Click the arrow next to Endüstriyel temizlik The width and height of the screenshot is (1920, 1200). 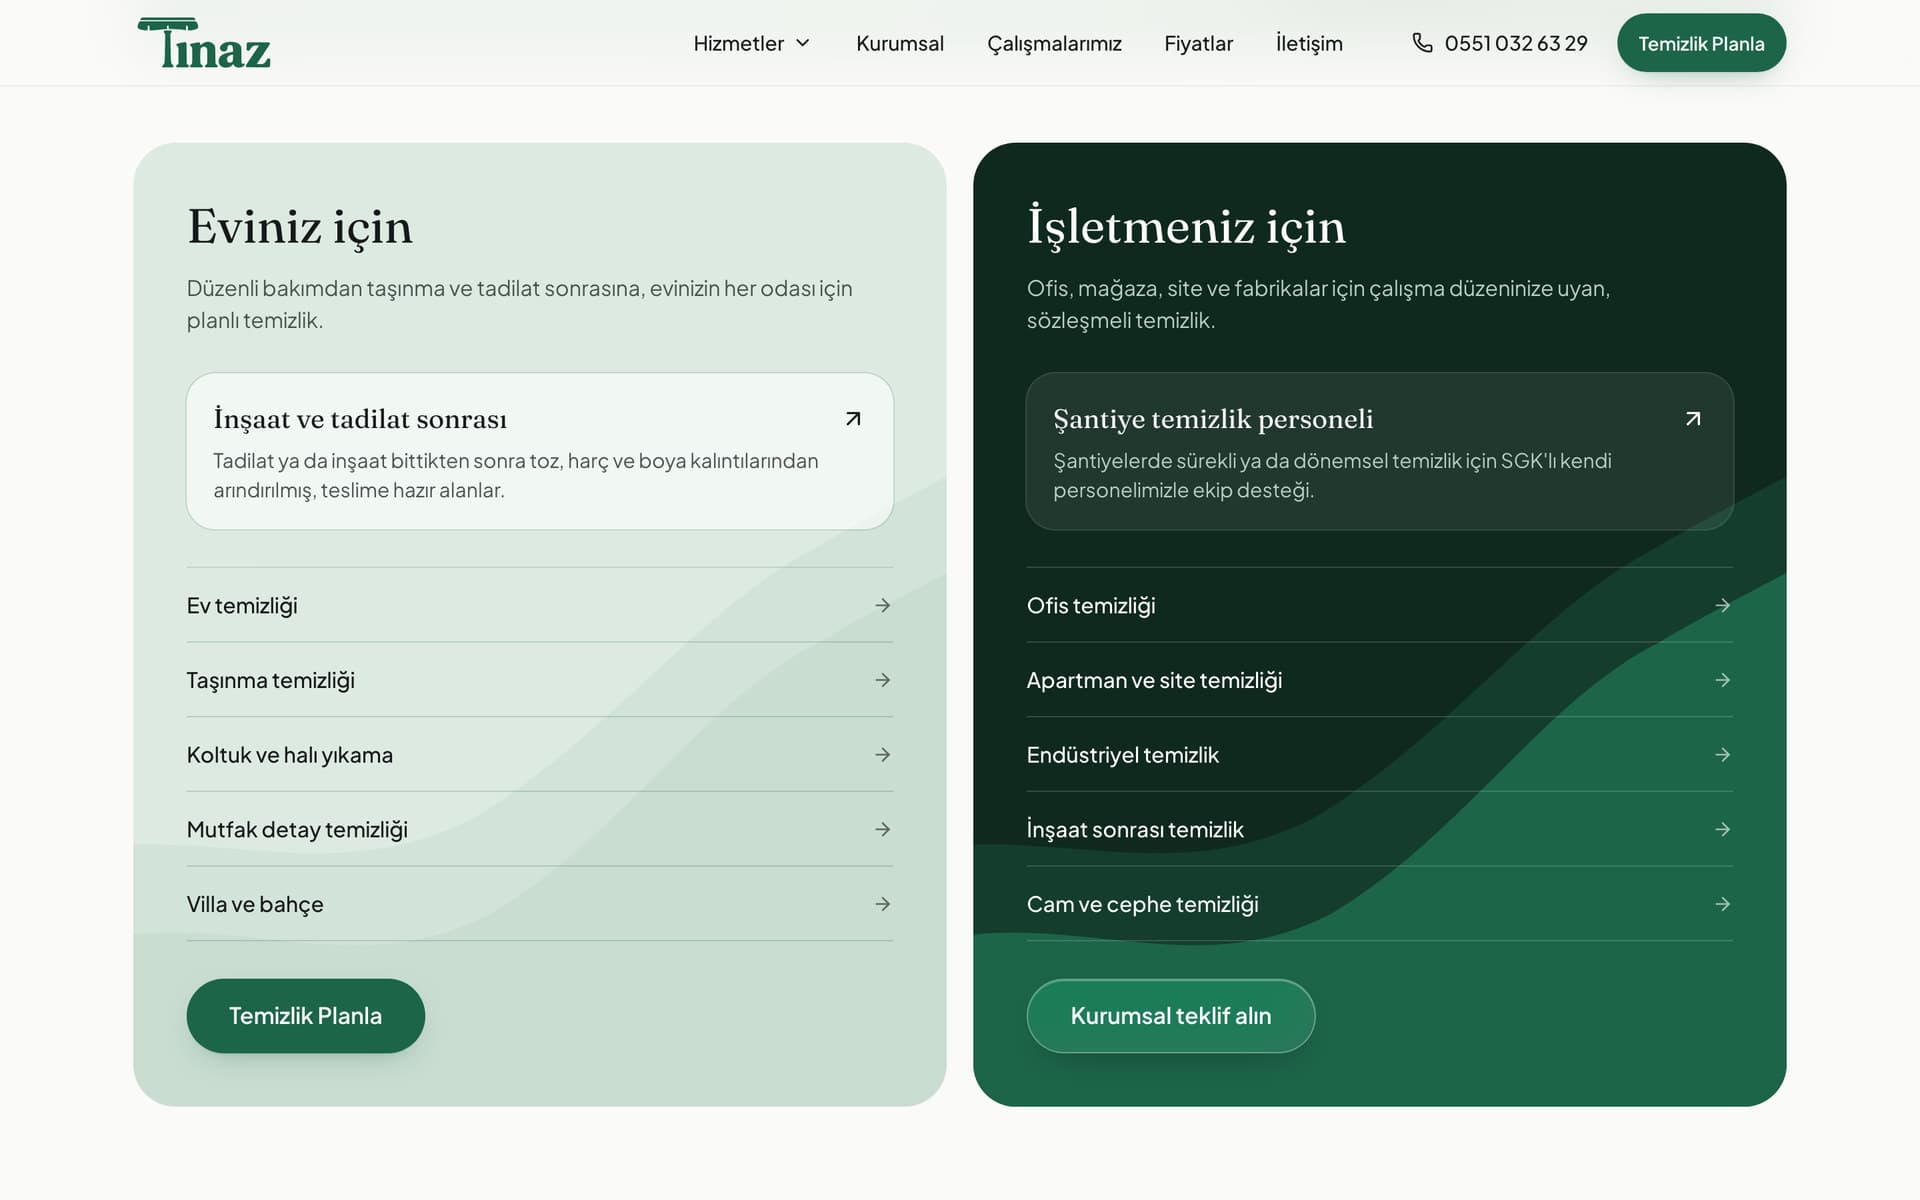tap(1722, 755)
